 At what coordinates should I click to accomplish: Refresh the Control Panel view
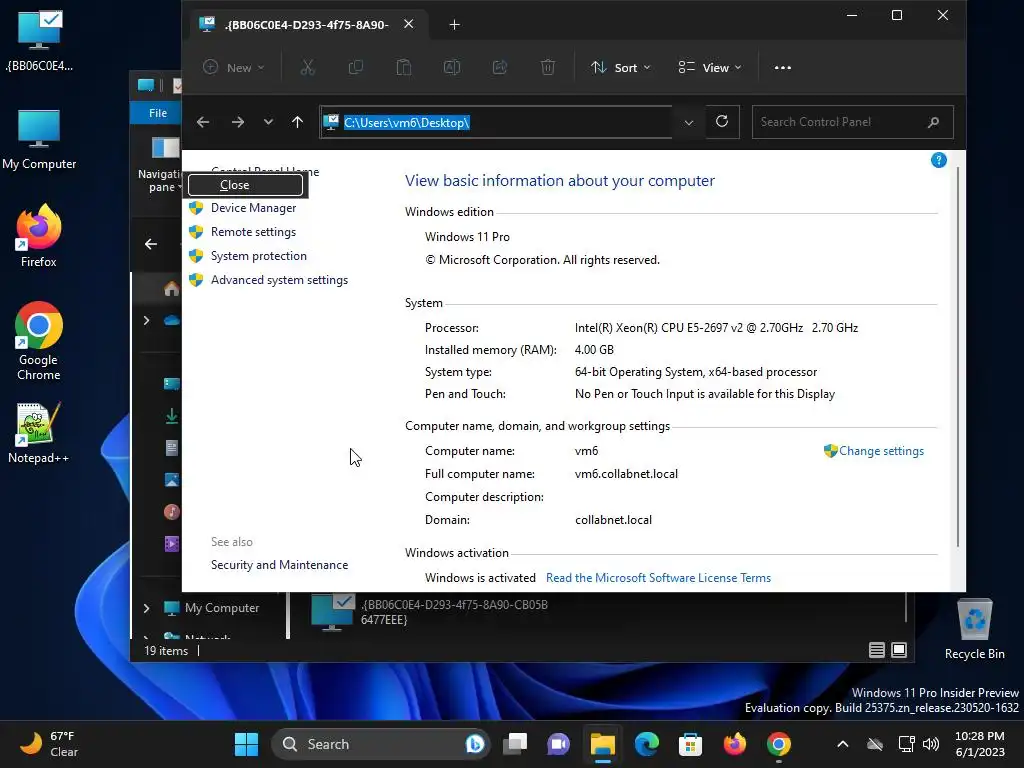tap(722, 121)
